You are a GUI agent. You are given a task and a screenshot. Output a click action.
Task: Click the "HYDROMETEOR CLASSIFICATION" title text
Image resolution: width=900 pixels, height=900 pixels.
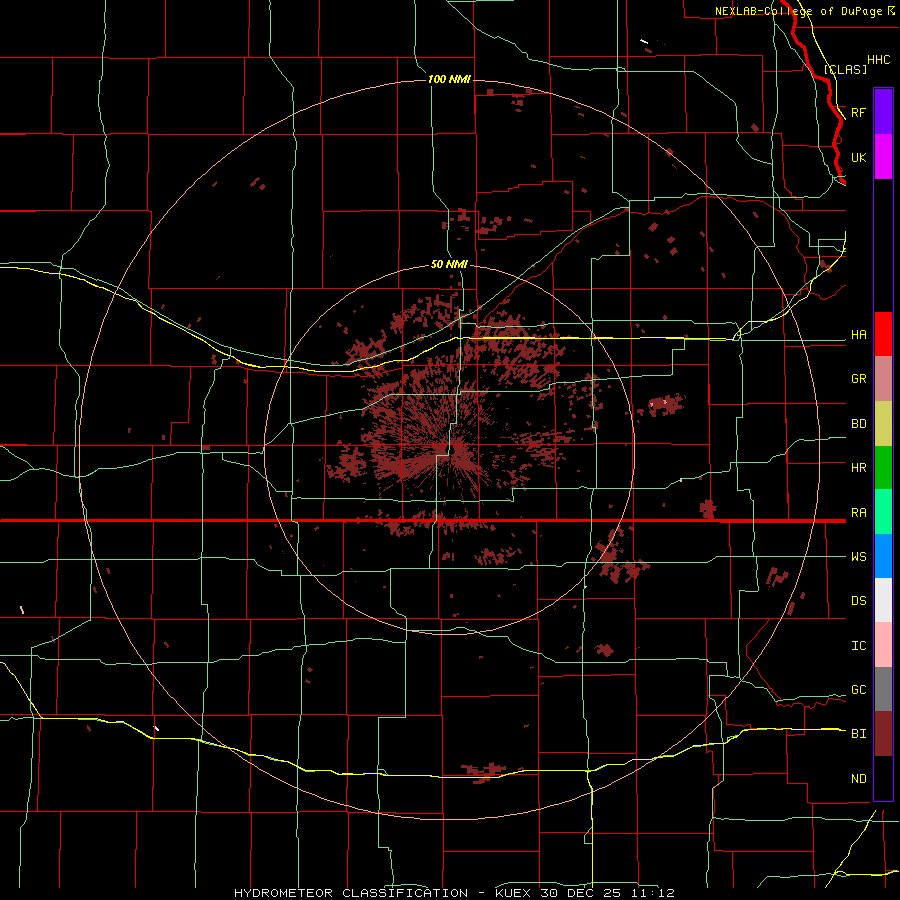351,893
